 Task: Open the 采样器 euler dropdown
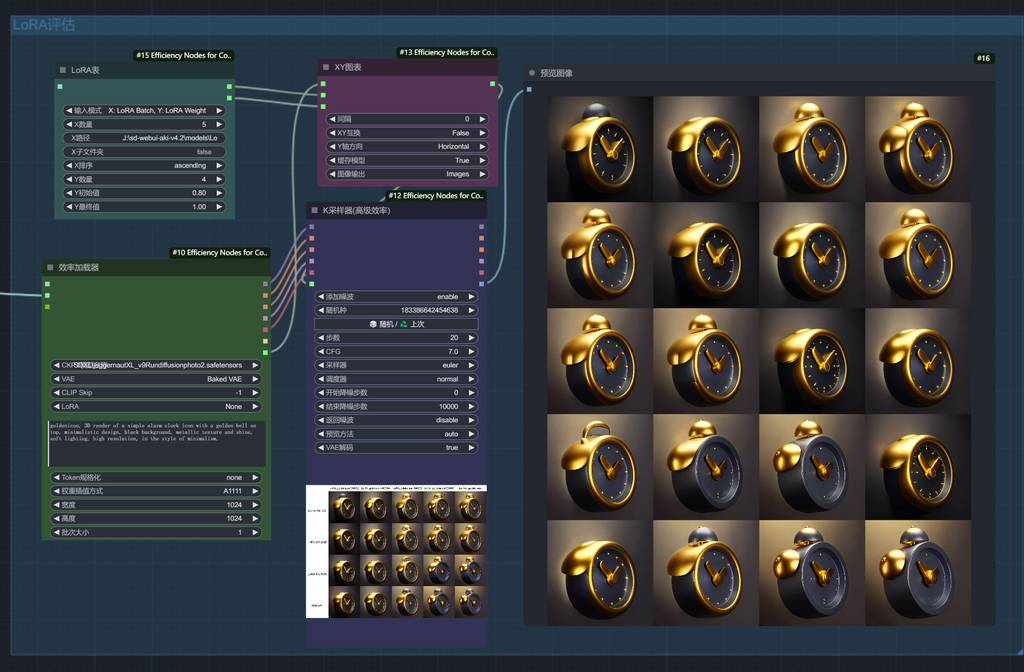pyautogui.click(x=396, y=365)
